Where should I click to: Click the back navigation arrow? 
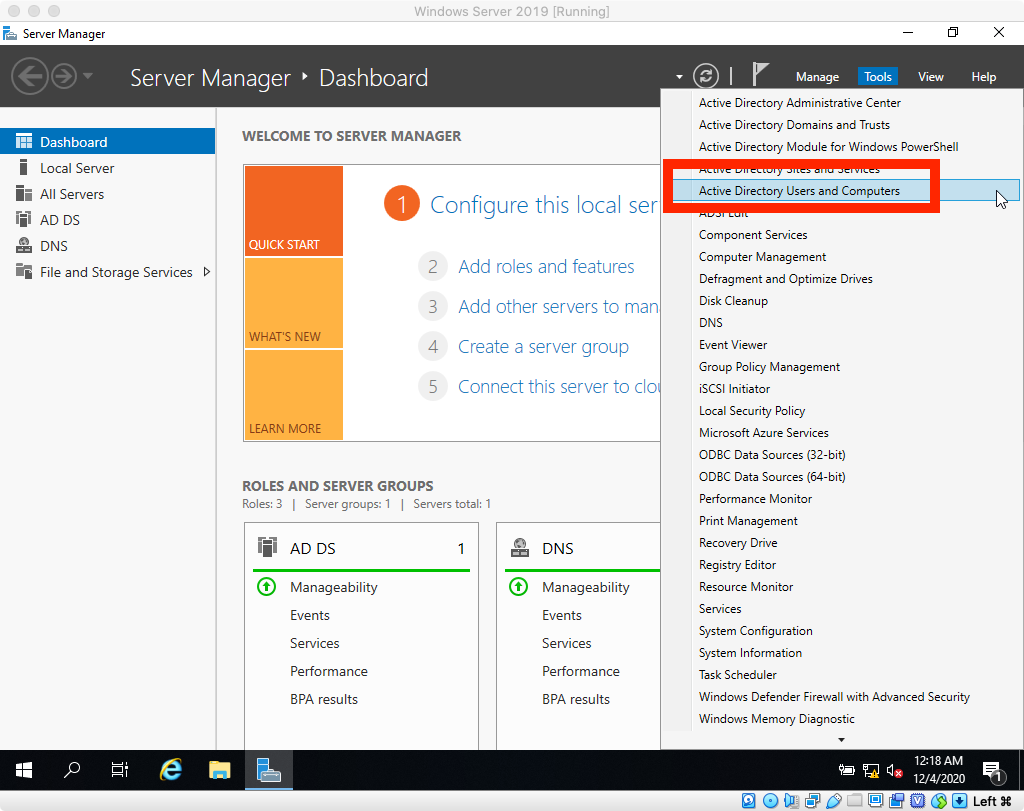[x=29, y=76]
